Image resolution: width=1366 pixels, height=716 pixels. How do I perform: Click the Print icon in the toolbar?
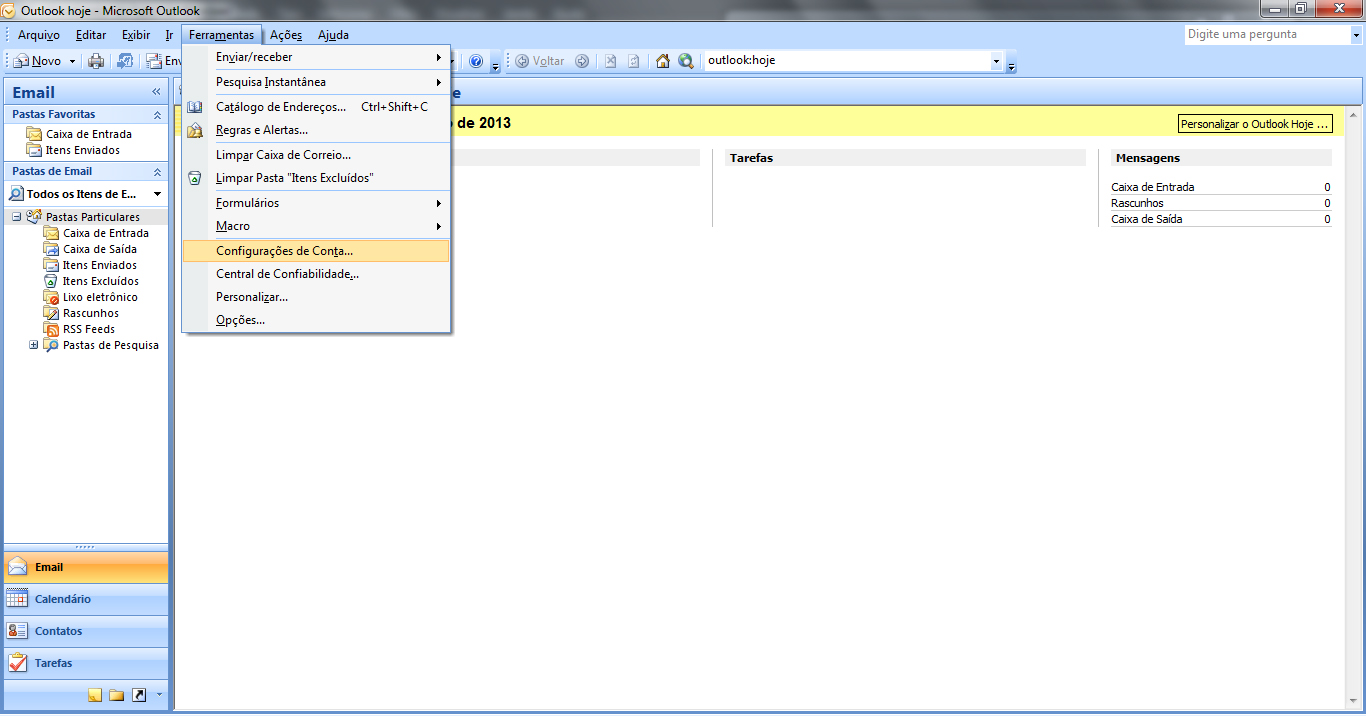96,61
